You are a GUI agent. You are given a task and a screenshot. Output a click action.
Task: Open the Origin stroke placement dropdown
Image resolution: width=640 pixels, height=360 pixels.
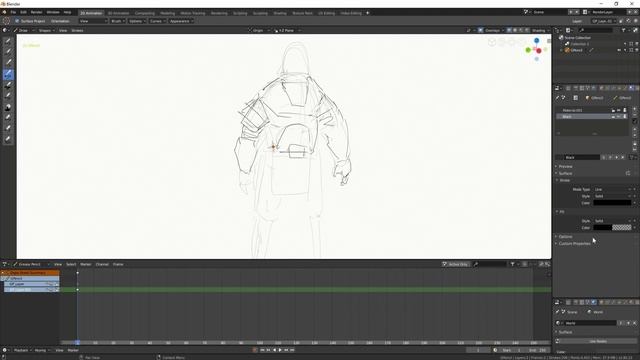[x=259, y=30]
